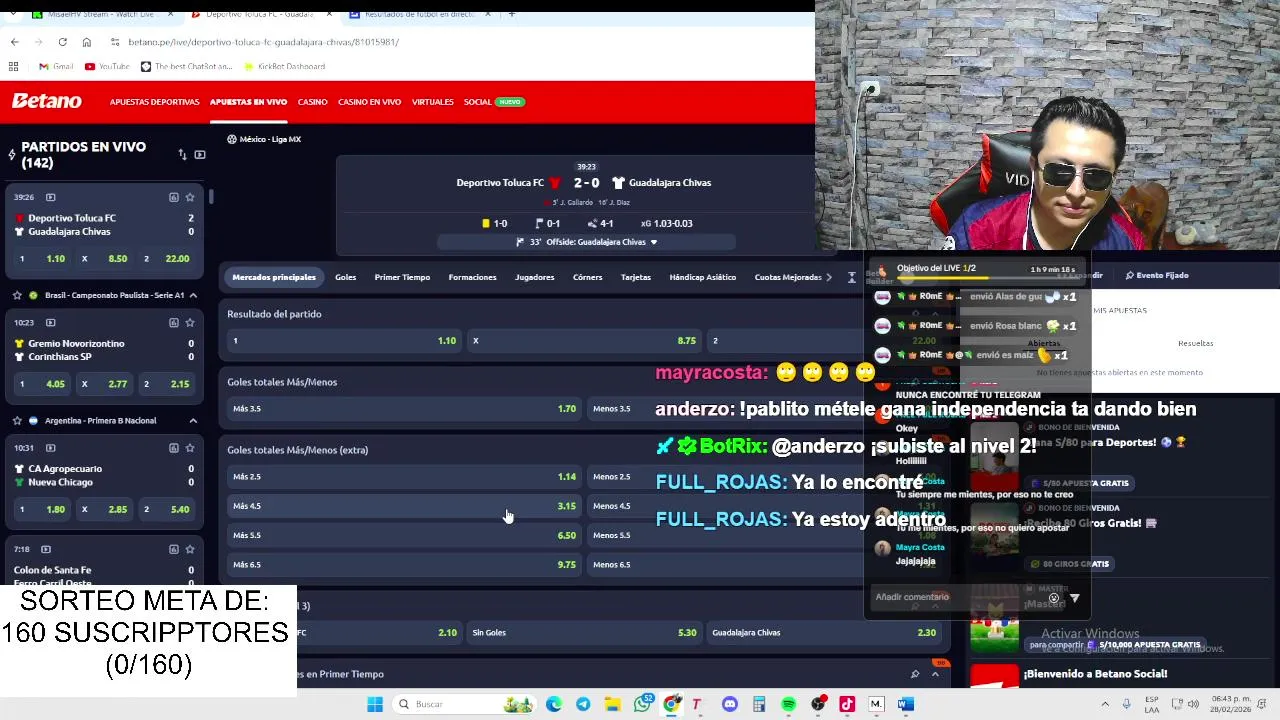Click the video icon beside 10:23 match time
The image size is (1280, 720).
[x=50, y=323]
